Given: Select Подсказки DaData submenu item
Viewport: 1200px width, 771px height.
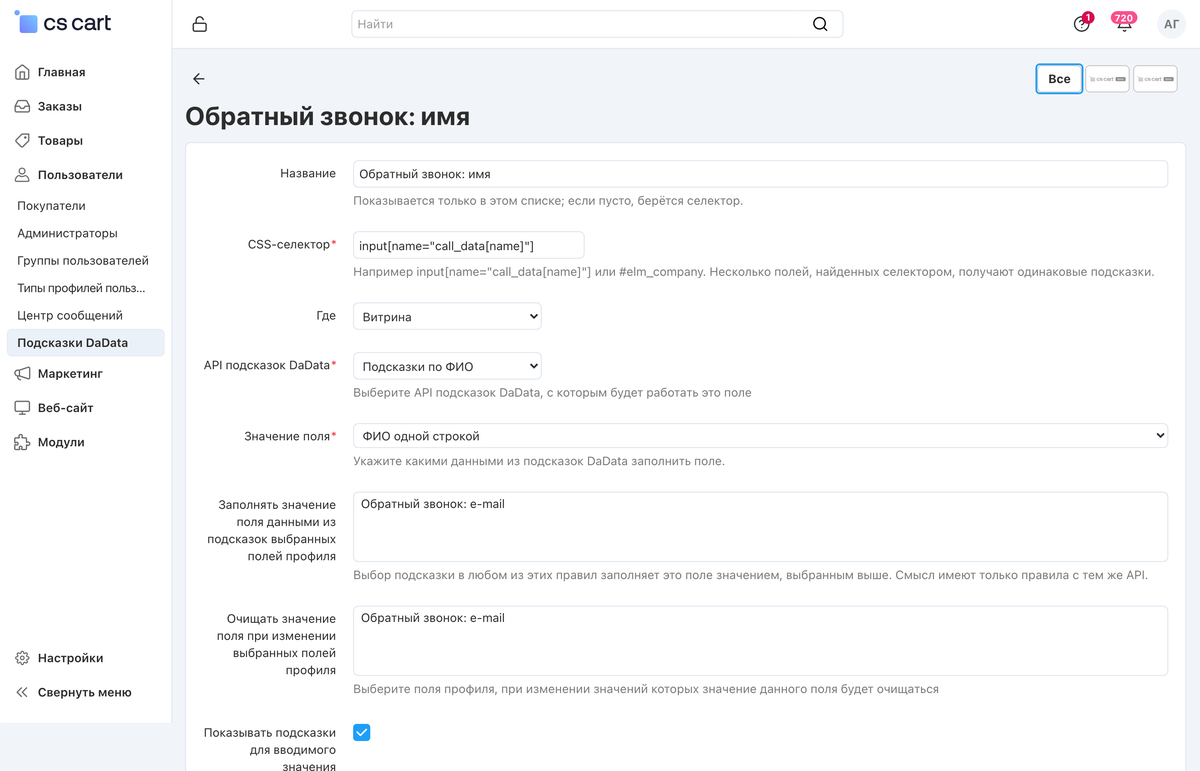Looking at the screenshot, I should coord(85,343).
